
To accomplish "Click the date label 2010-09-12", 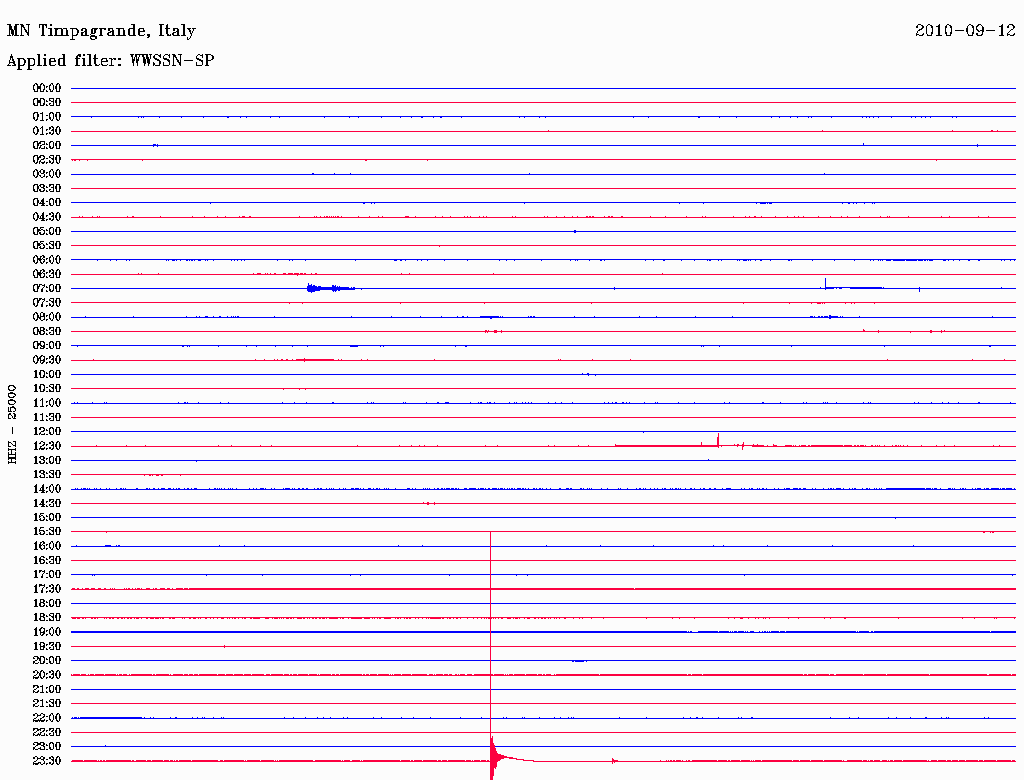I will coord(965,30).
